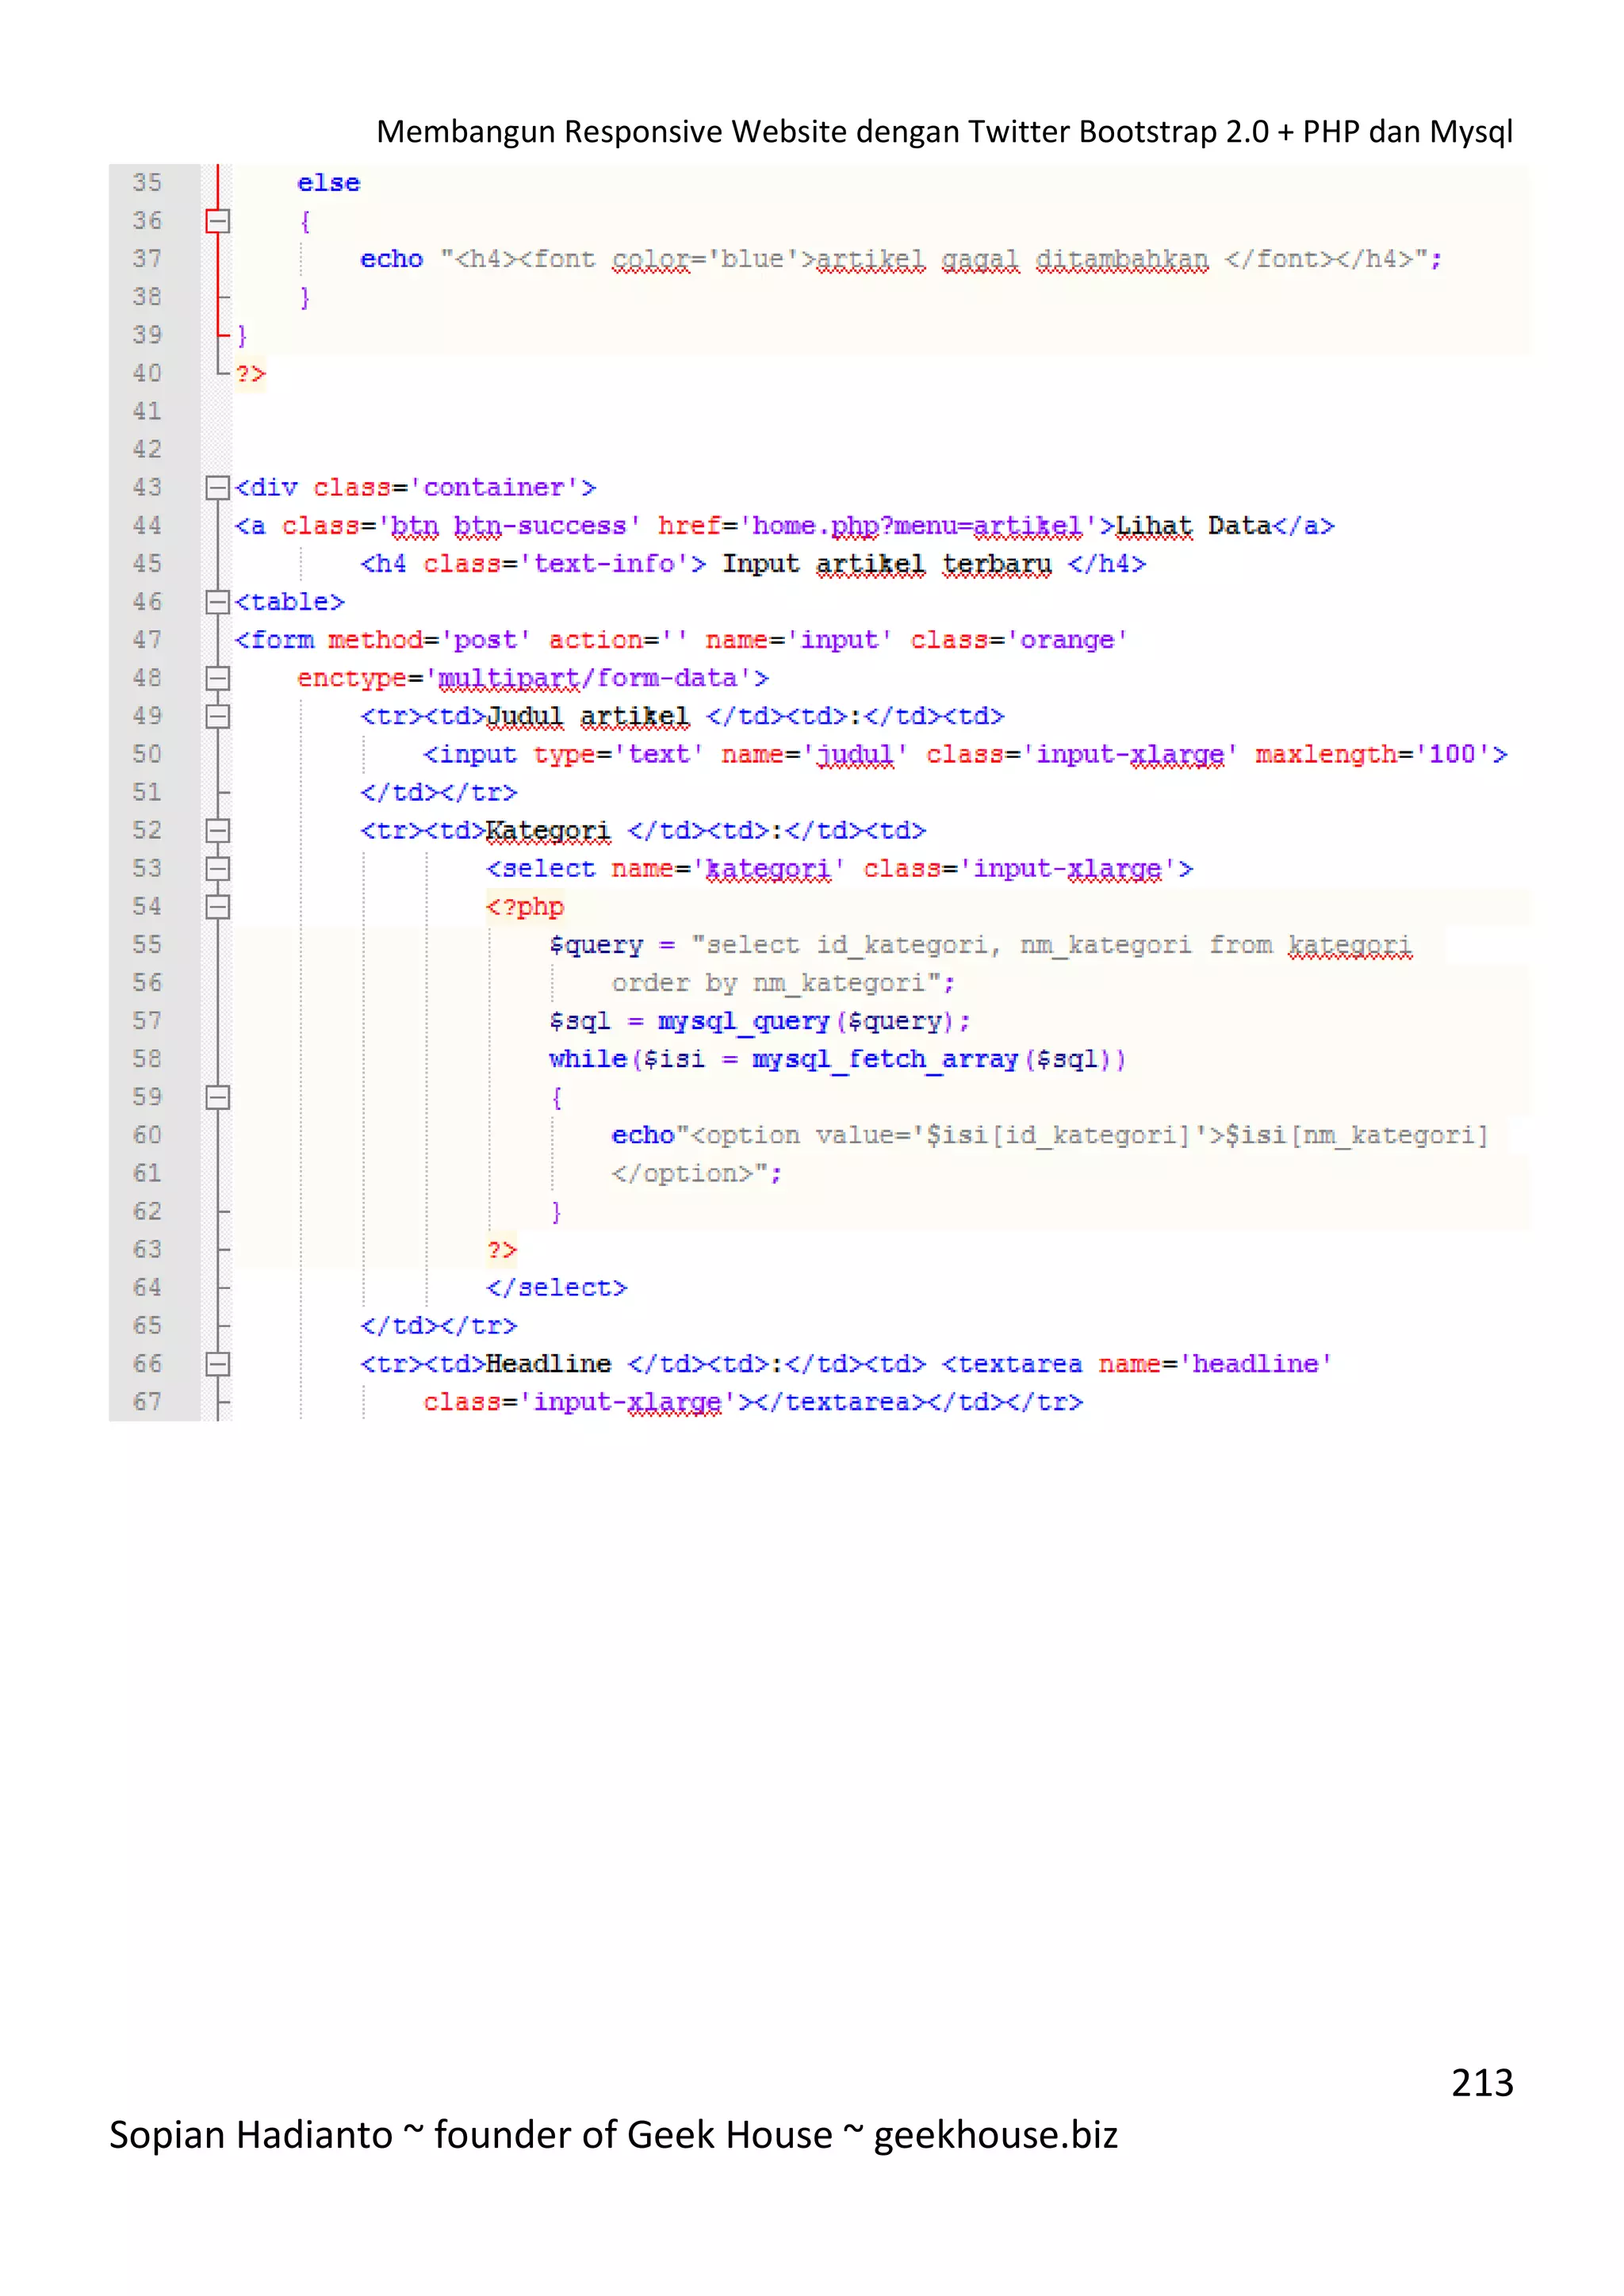This screenshot has width=1624, height=2296.
Task: Click the ?> closing tag on line 63
Action: [x=502, y=1250]
